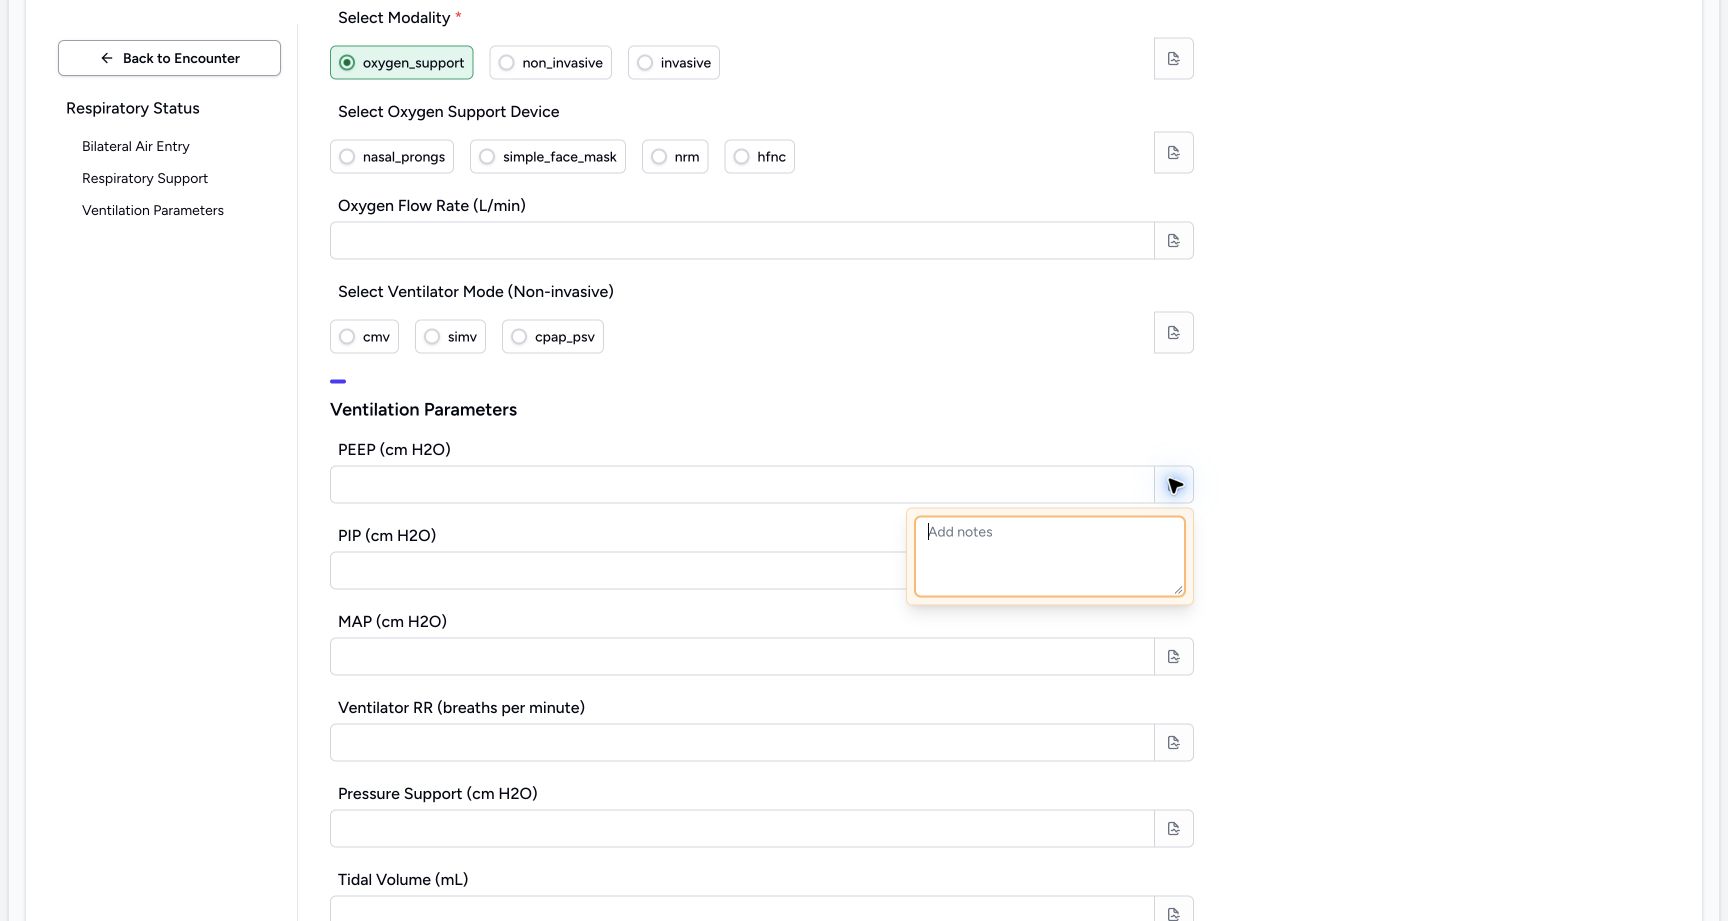
Task: Focus the Ventilator RR input field
Action: pos(742,743)
